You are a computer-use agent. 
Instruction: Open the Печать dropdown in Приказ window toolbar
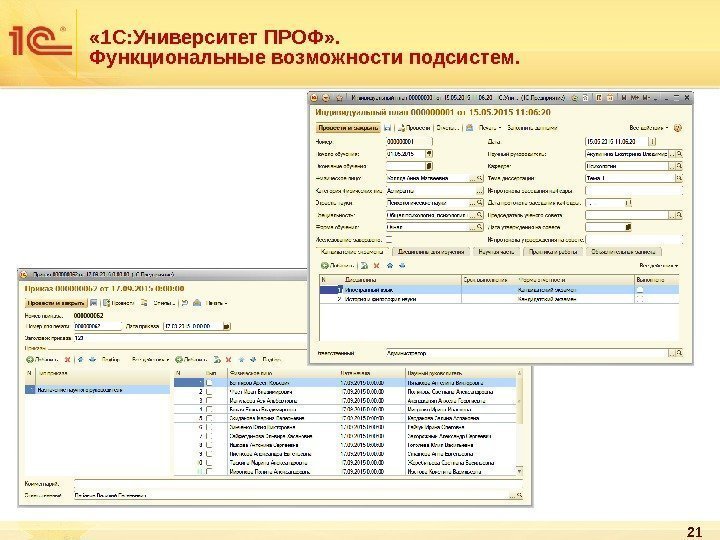pyautogui.click(x=216, y=303)
